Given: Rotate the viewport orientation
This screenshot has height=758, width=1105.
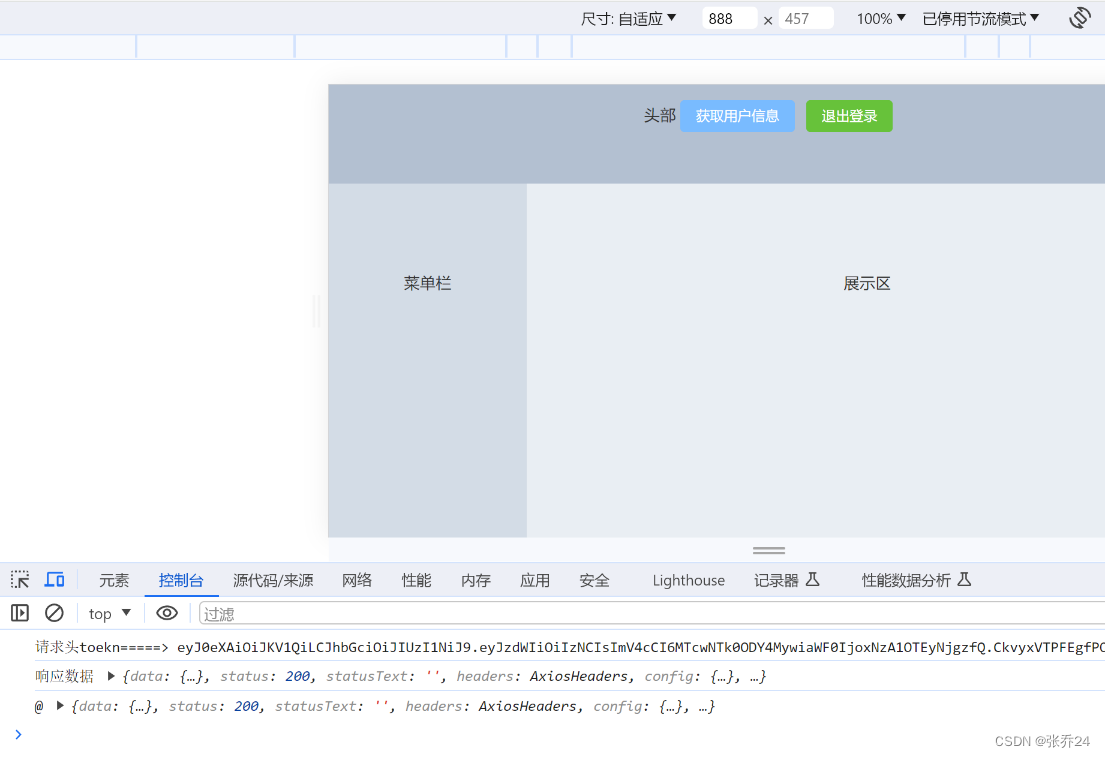Looking at the screenshot, I should click(1079, 17).
